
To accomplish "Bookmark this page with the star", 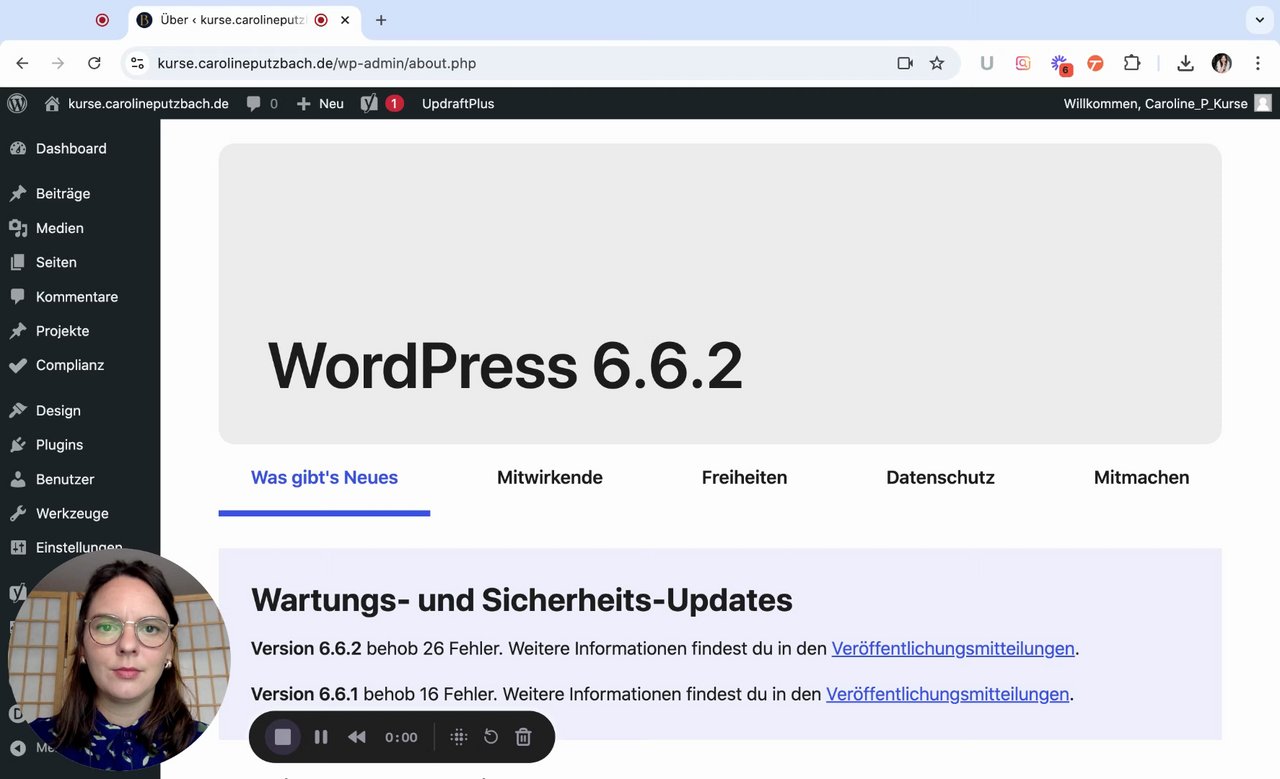I will click(937, 63).
